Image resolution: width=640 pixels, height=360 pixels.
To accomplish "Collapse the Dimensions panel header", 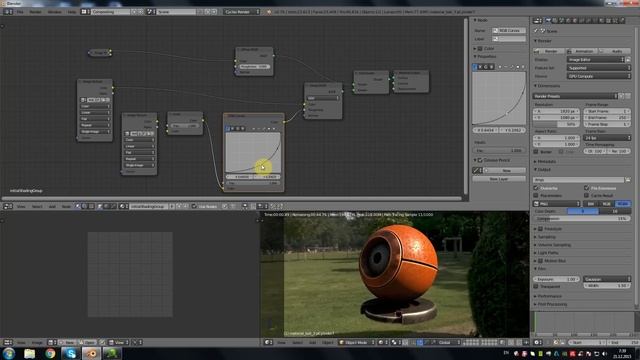I will 549,86.
